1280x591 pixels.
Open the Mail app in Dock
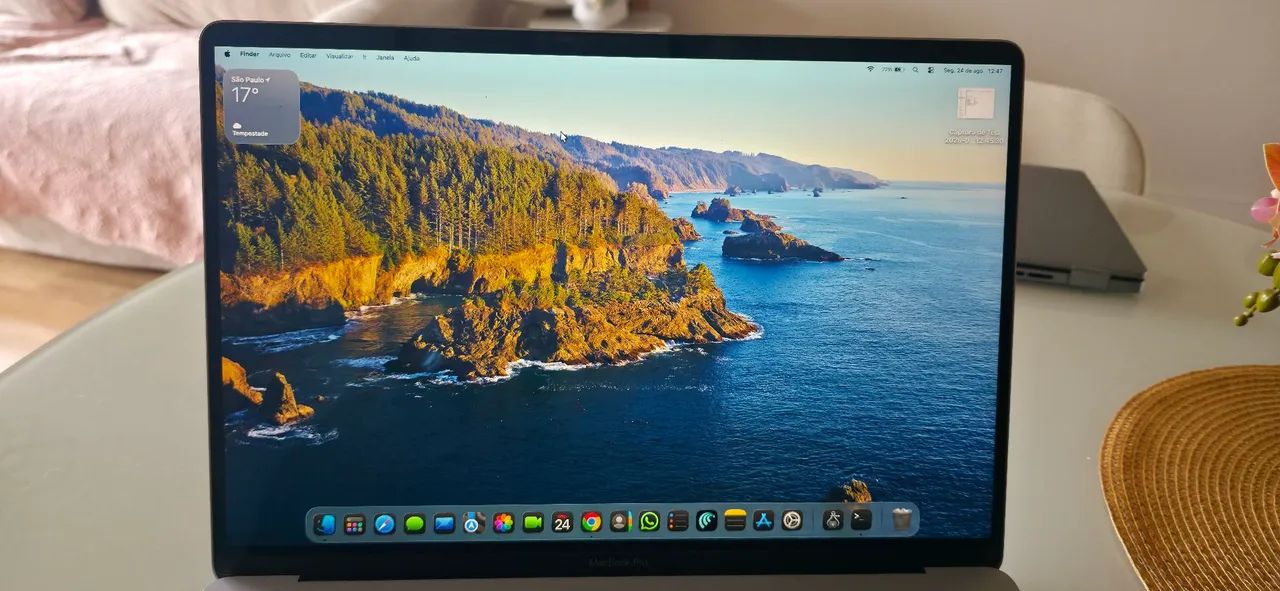444,523
